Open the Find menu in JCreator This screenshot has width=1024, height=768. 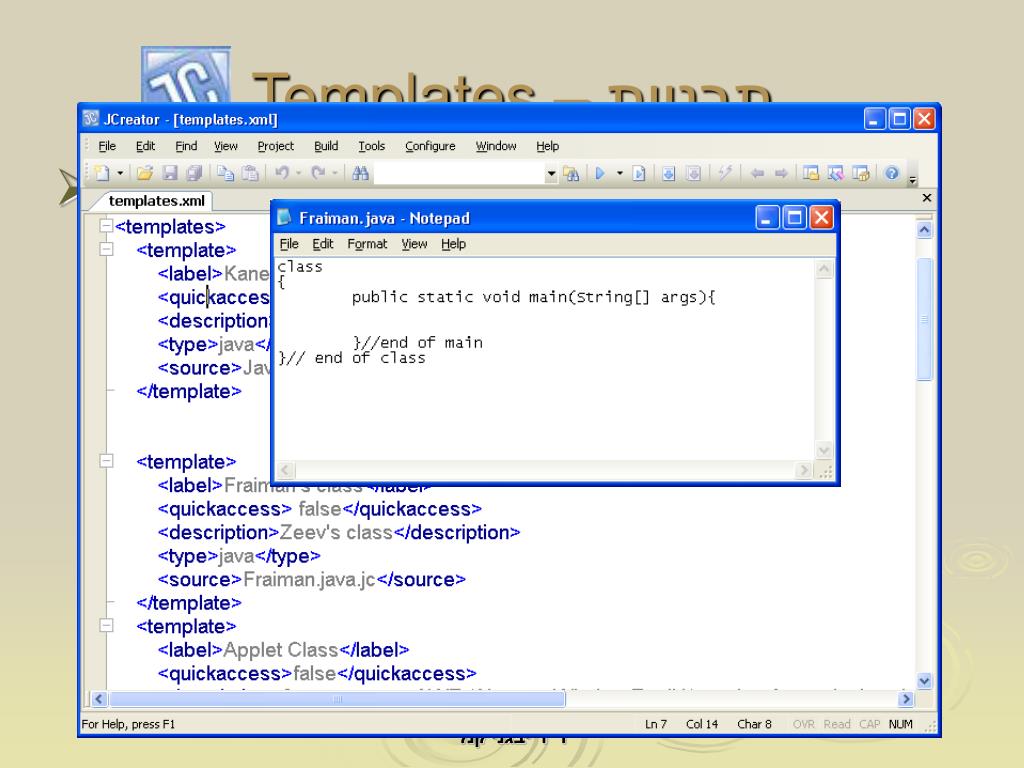(x=185, y=146)
